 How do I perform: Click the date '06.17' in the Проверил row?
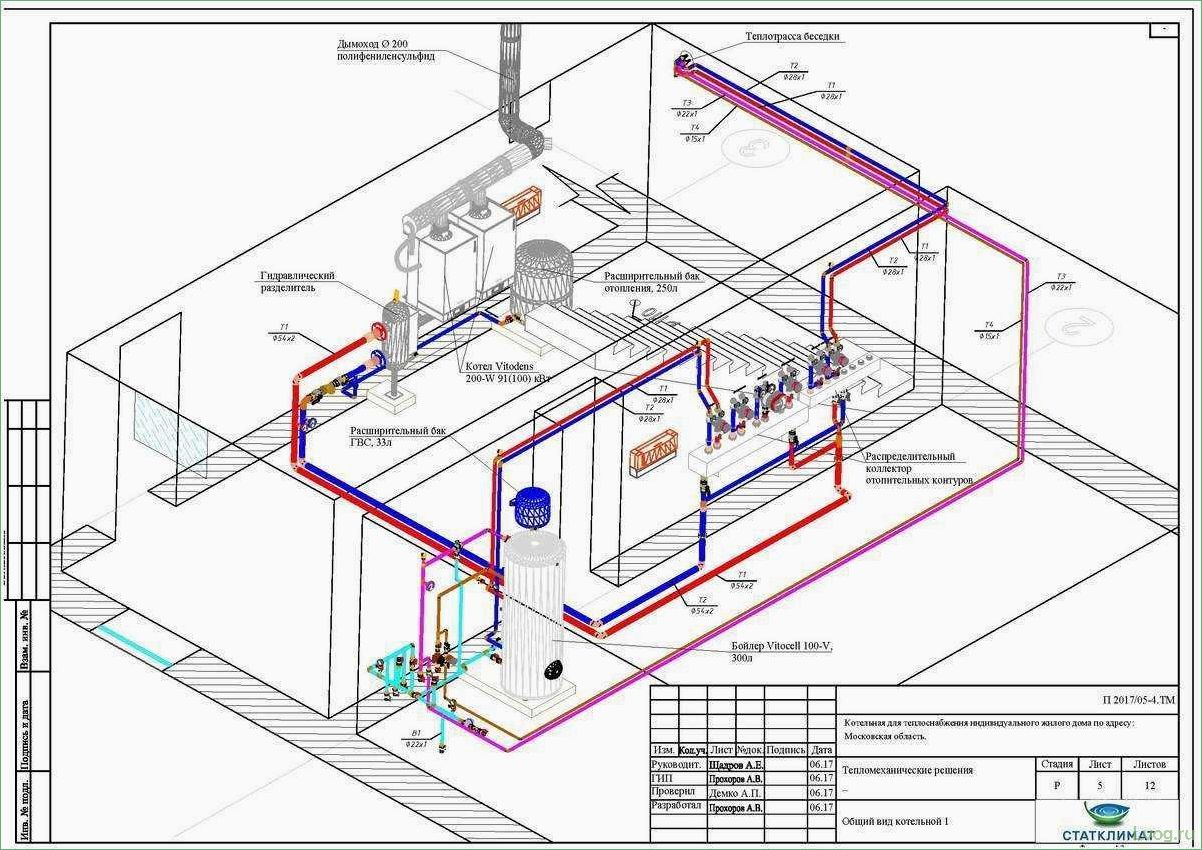click(821, 791)
